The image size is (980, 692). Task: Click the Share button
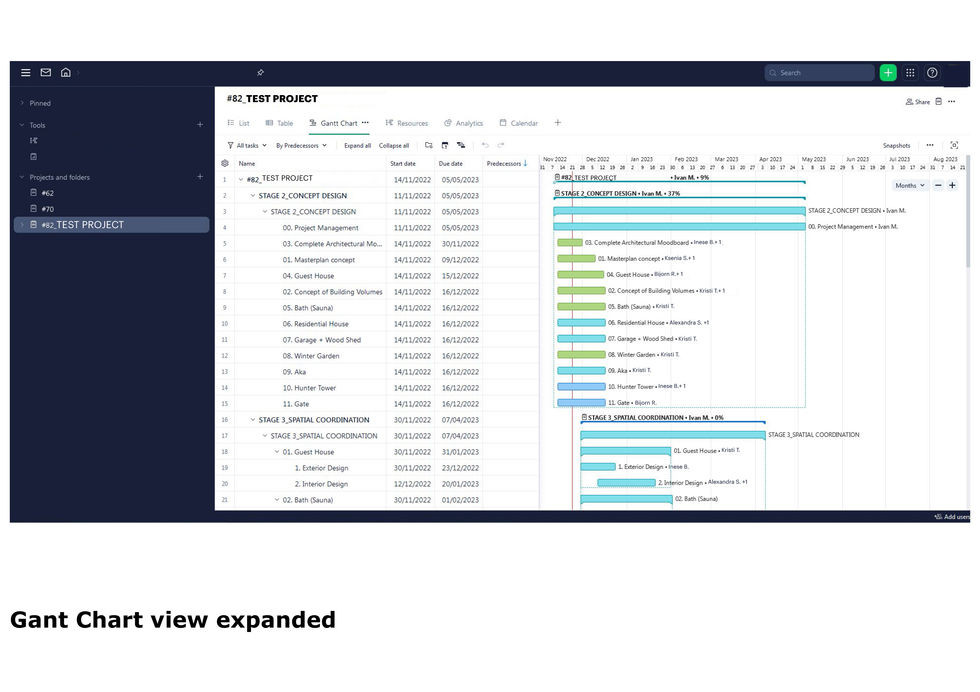pyautogui.click(x=918, y=102)
